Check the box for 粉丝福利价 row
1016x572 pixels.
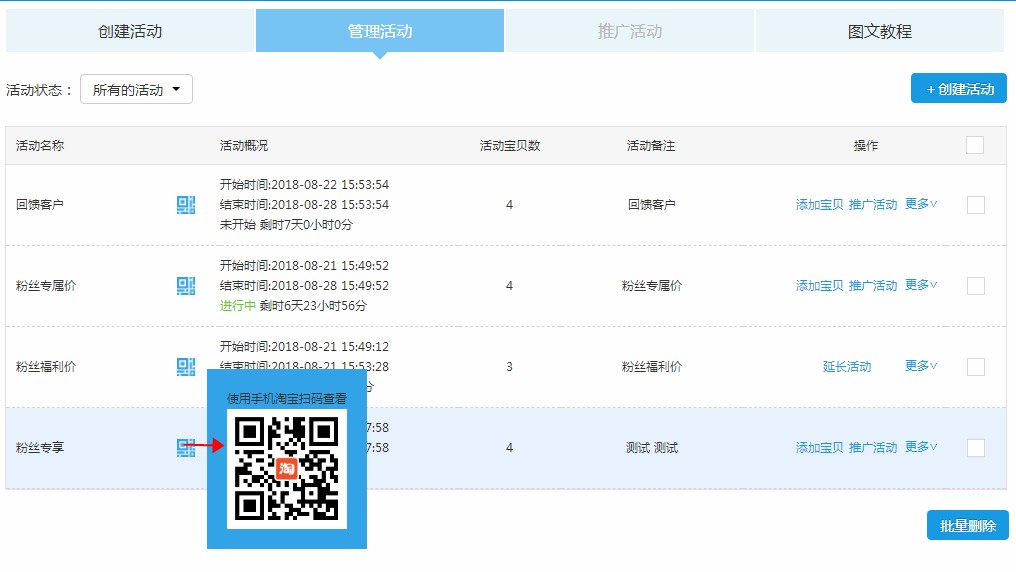coord(975,367)
